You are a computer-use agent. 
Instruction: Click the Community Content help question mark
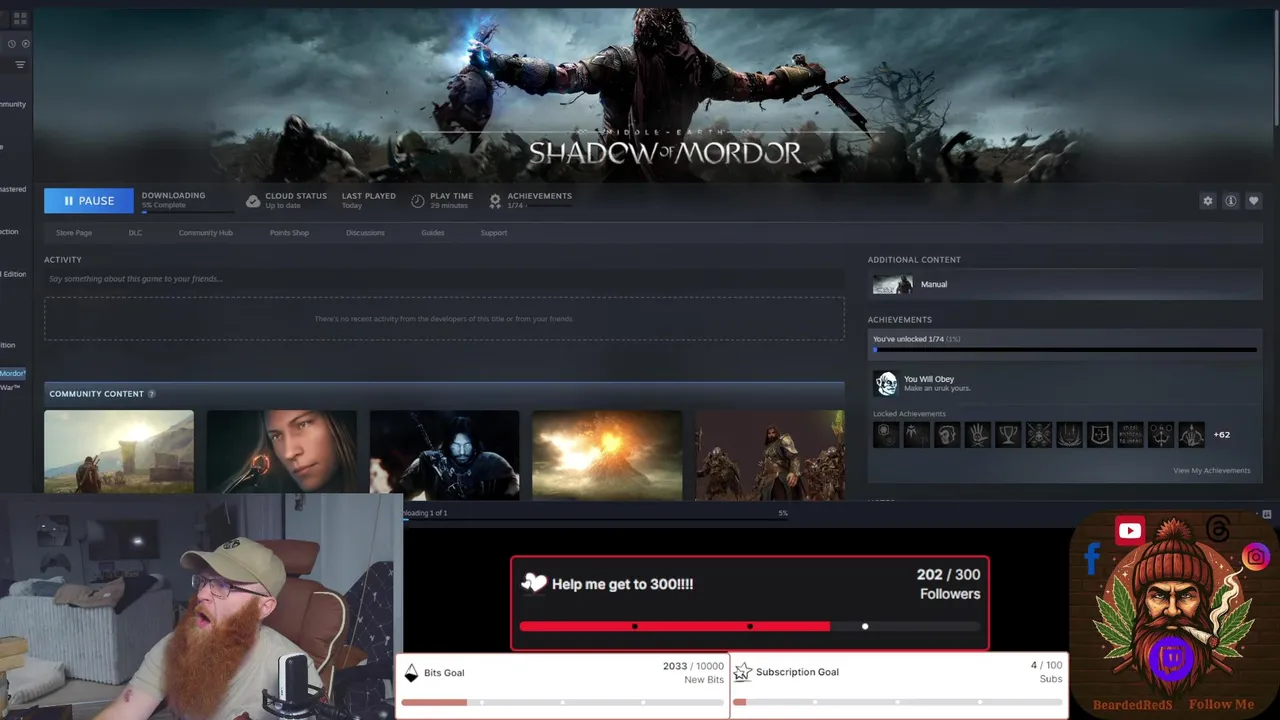pyautogui.click(x=152, y=394)
